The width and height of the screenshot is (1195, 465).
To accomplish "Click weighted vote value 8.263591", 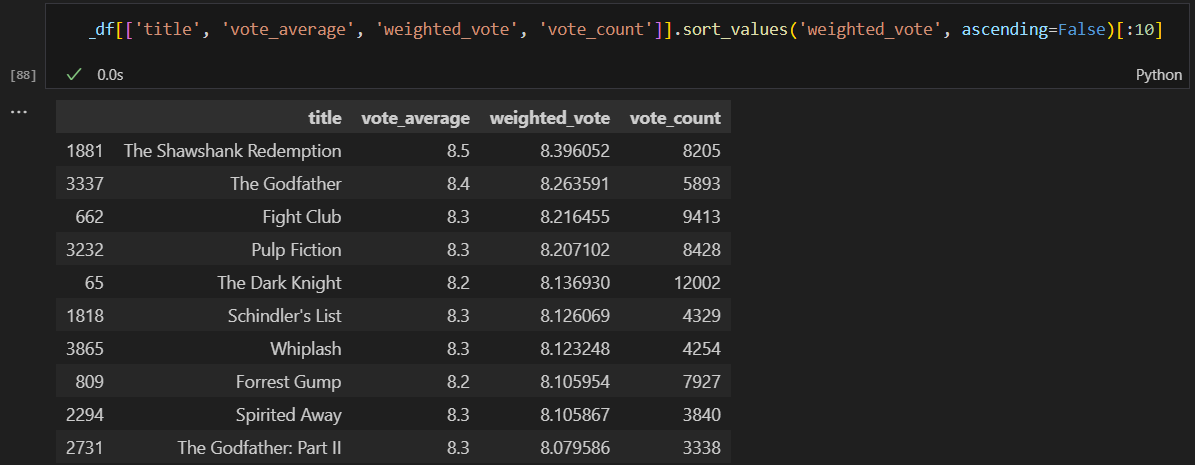I will click(x=575, y=184).
